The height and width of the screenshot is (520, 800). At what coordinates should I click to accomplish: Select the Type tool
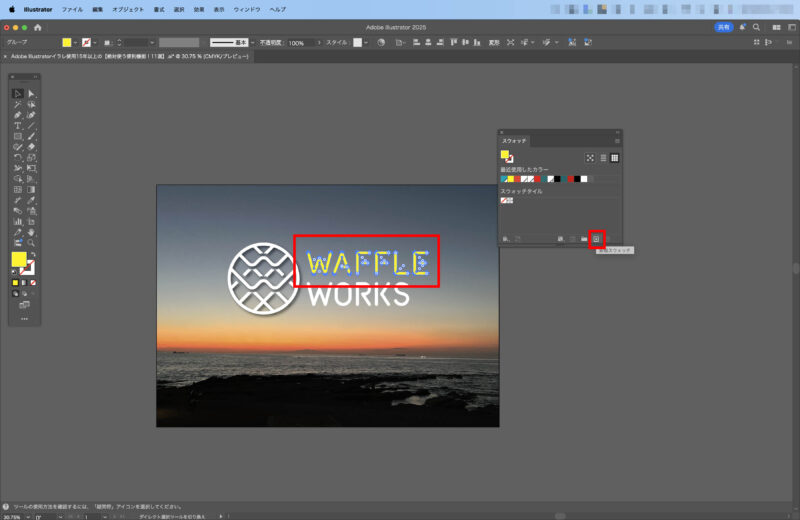click(18, 126)
